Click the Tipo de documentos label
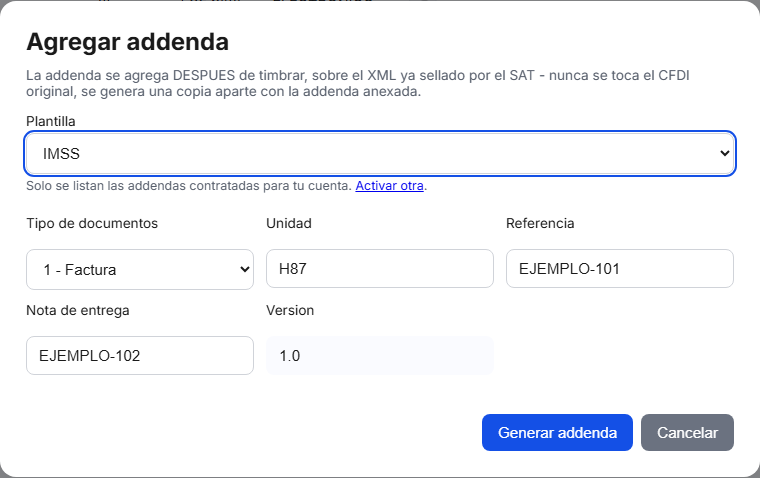760x478 pixels. tap(92, 223)
